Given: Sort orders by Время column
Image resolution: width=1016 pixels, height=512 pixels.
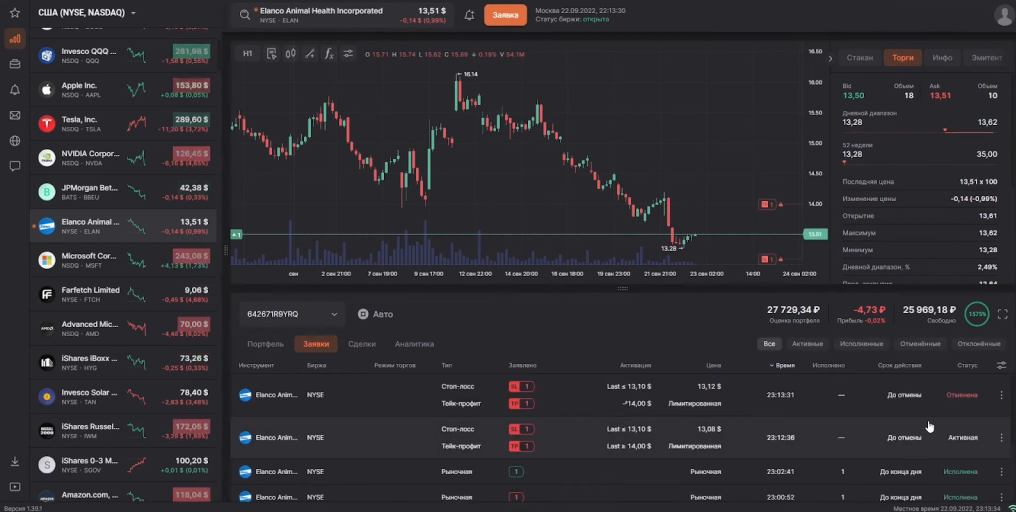Looking at the screenshot, I should tap(782, 366).
